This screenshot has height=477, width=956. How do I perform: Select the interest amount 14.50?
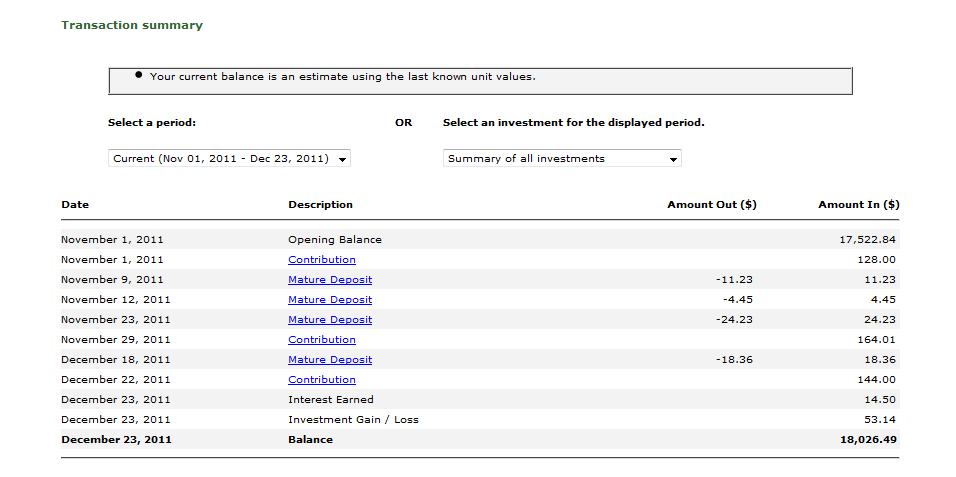pyautogui.click(x=880, y=400)
